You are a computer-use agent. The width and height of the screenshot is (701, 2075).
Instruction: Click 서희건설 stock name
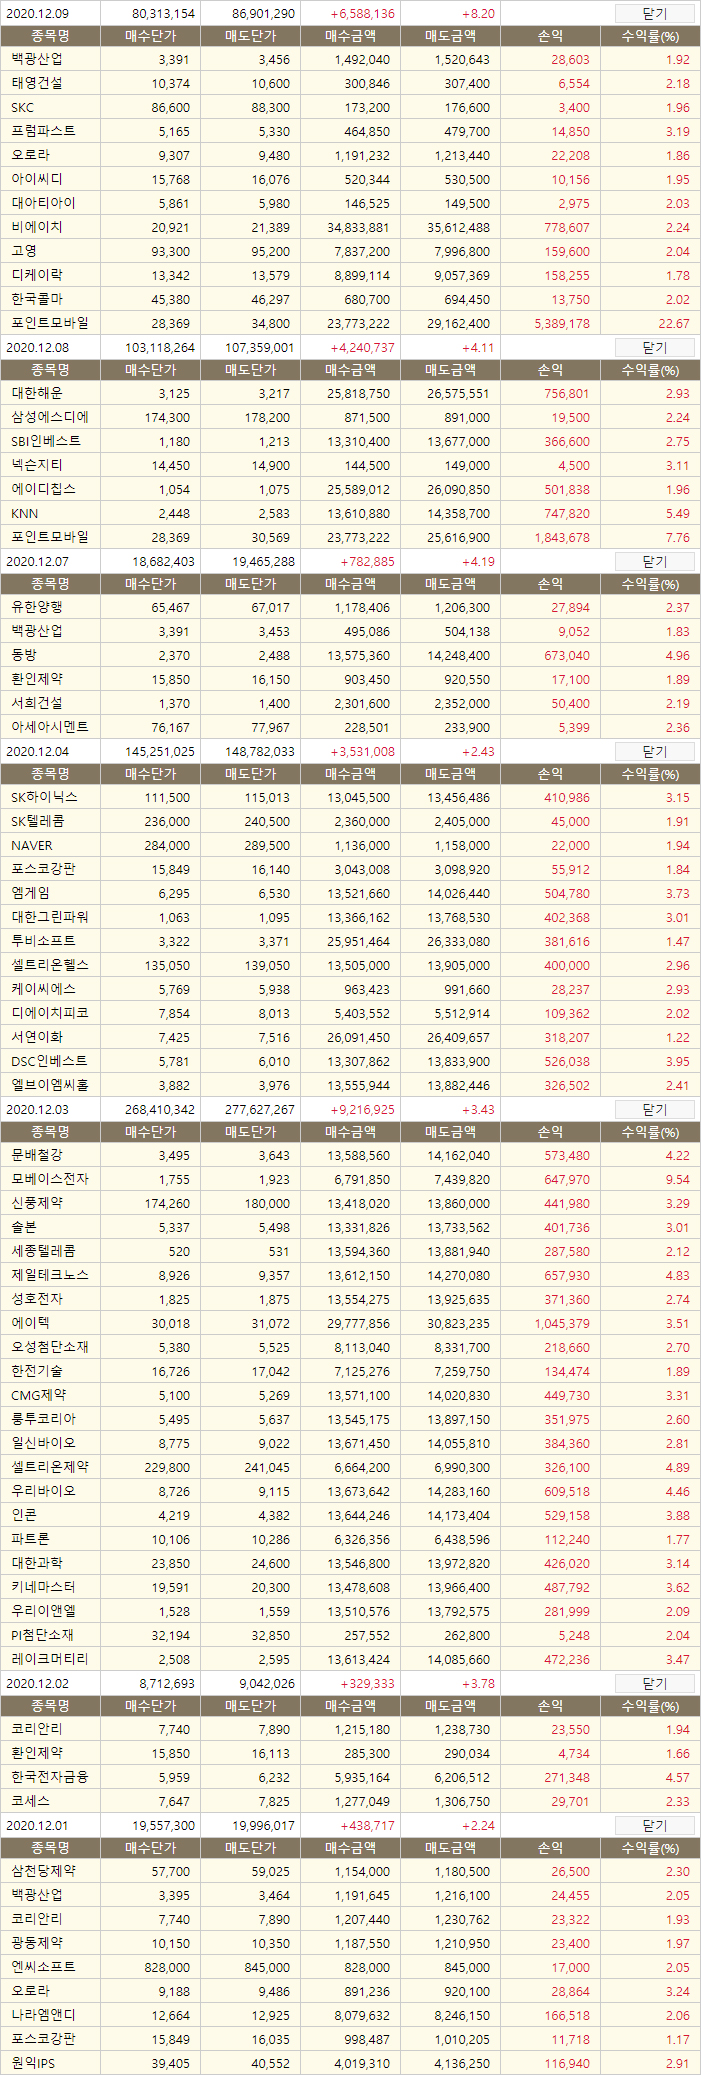click(36, 704)
